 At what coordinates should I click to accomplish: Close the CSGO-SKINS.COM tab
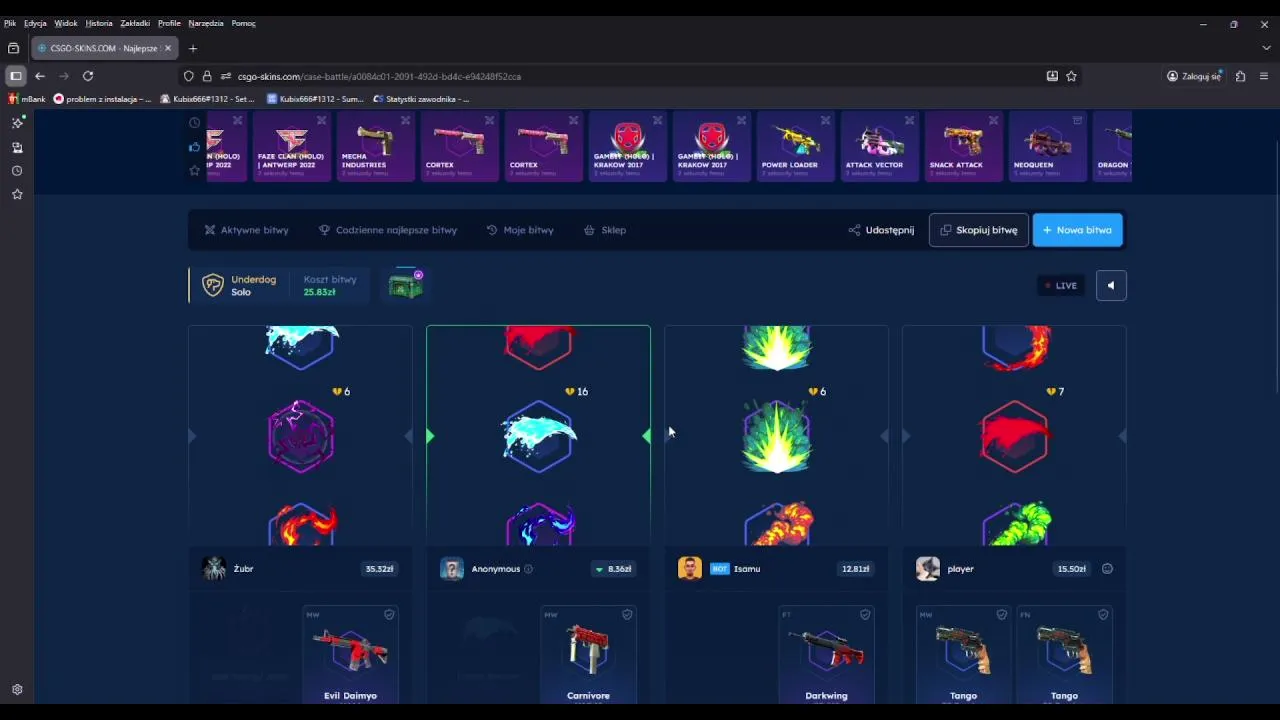(x=168, y=48)
